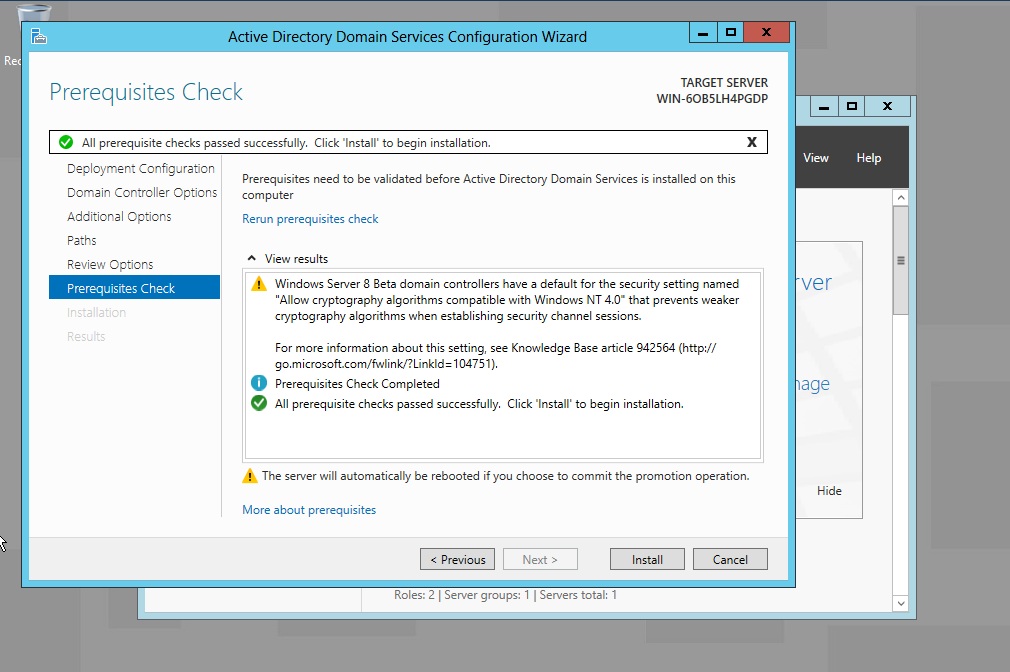Viewport: 1010px width, 672px height.
Task: Minimize the Server Manager window
Action: 824,106
